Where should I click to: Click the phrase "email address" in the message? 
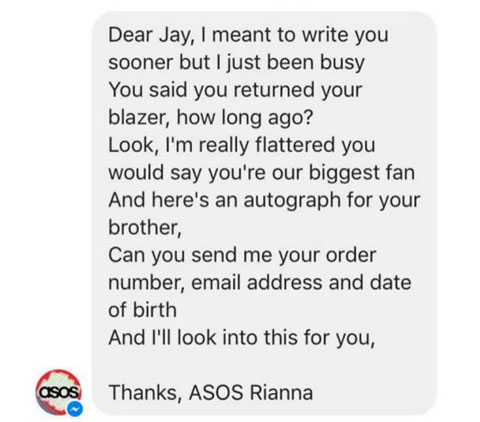coord(257,282)
